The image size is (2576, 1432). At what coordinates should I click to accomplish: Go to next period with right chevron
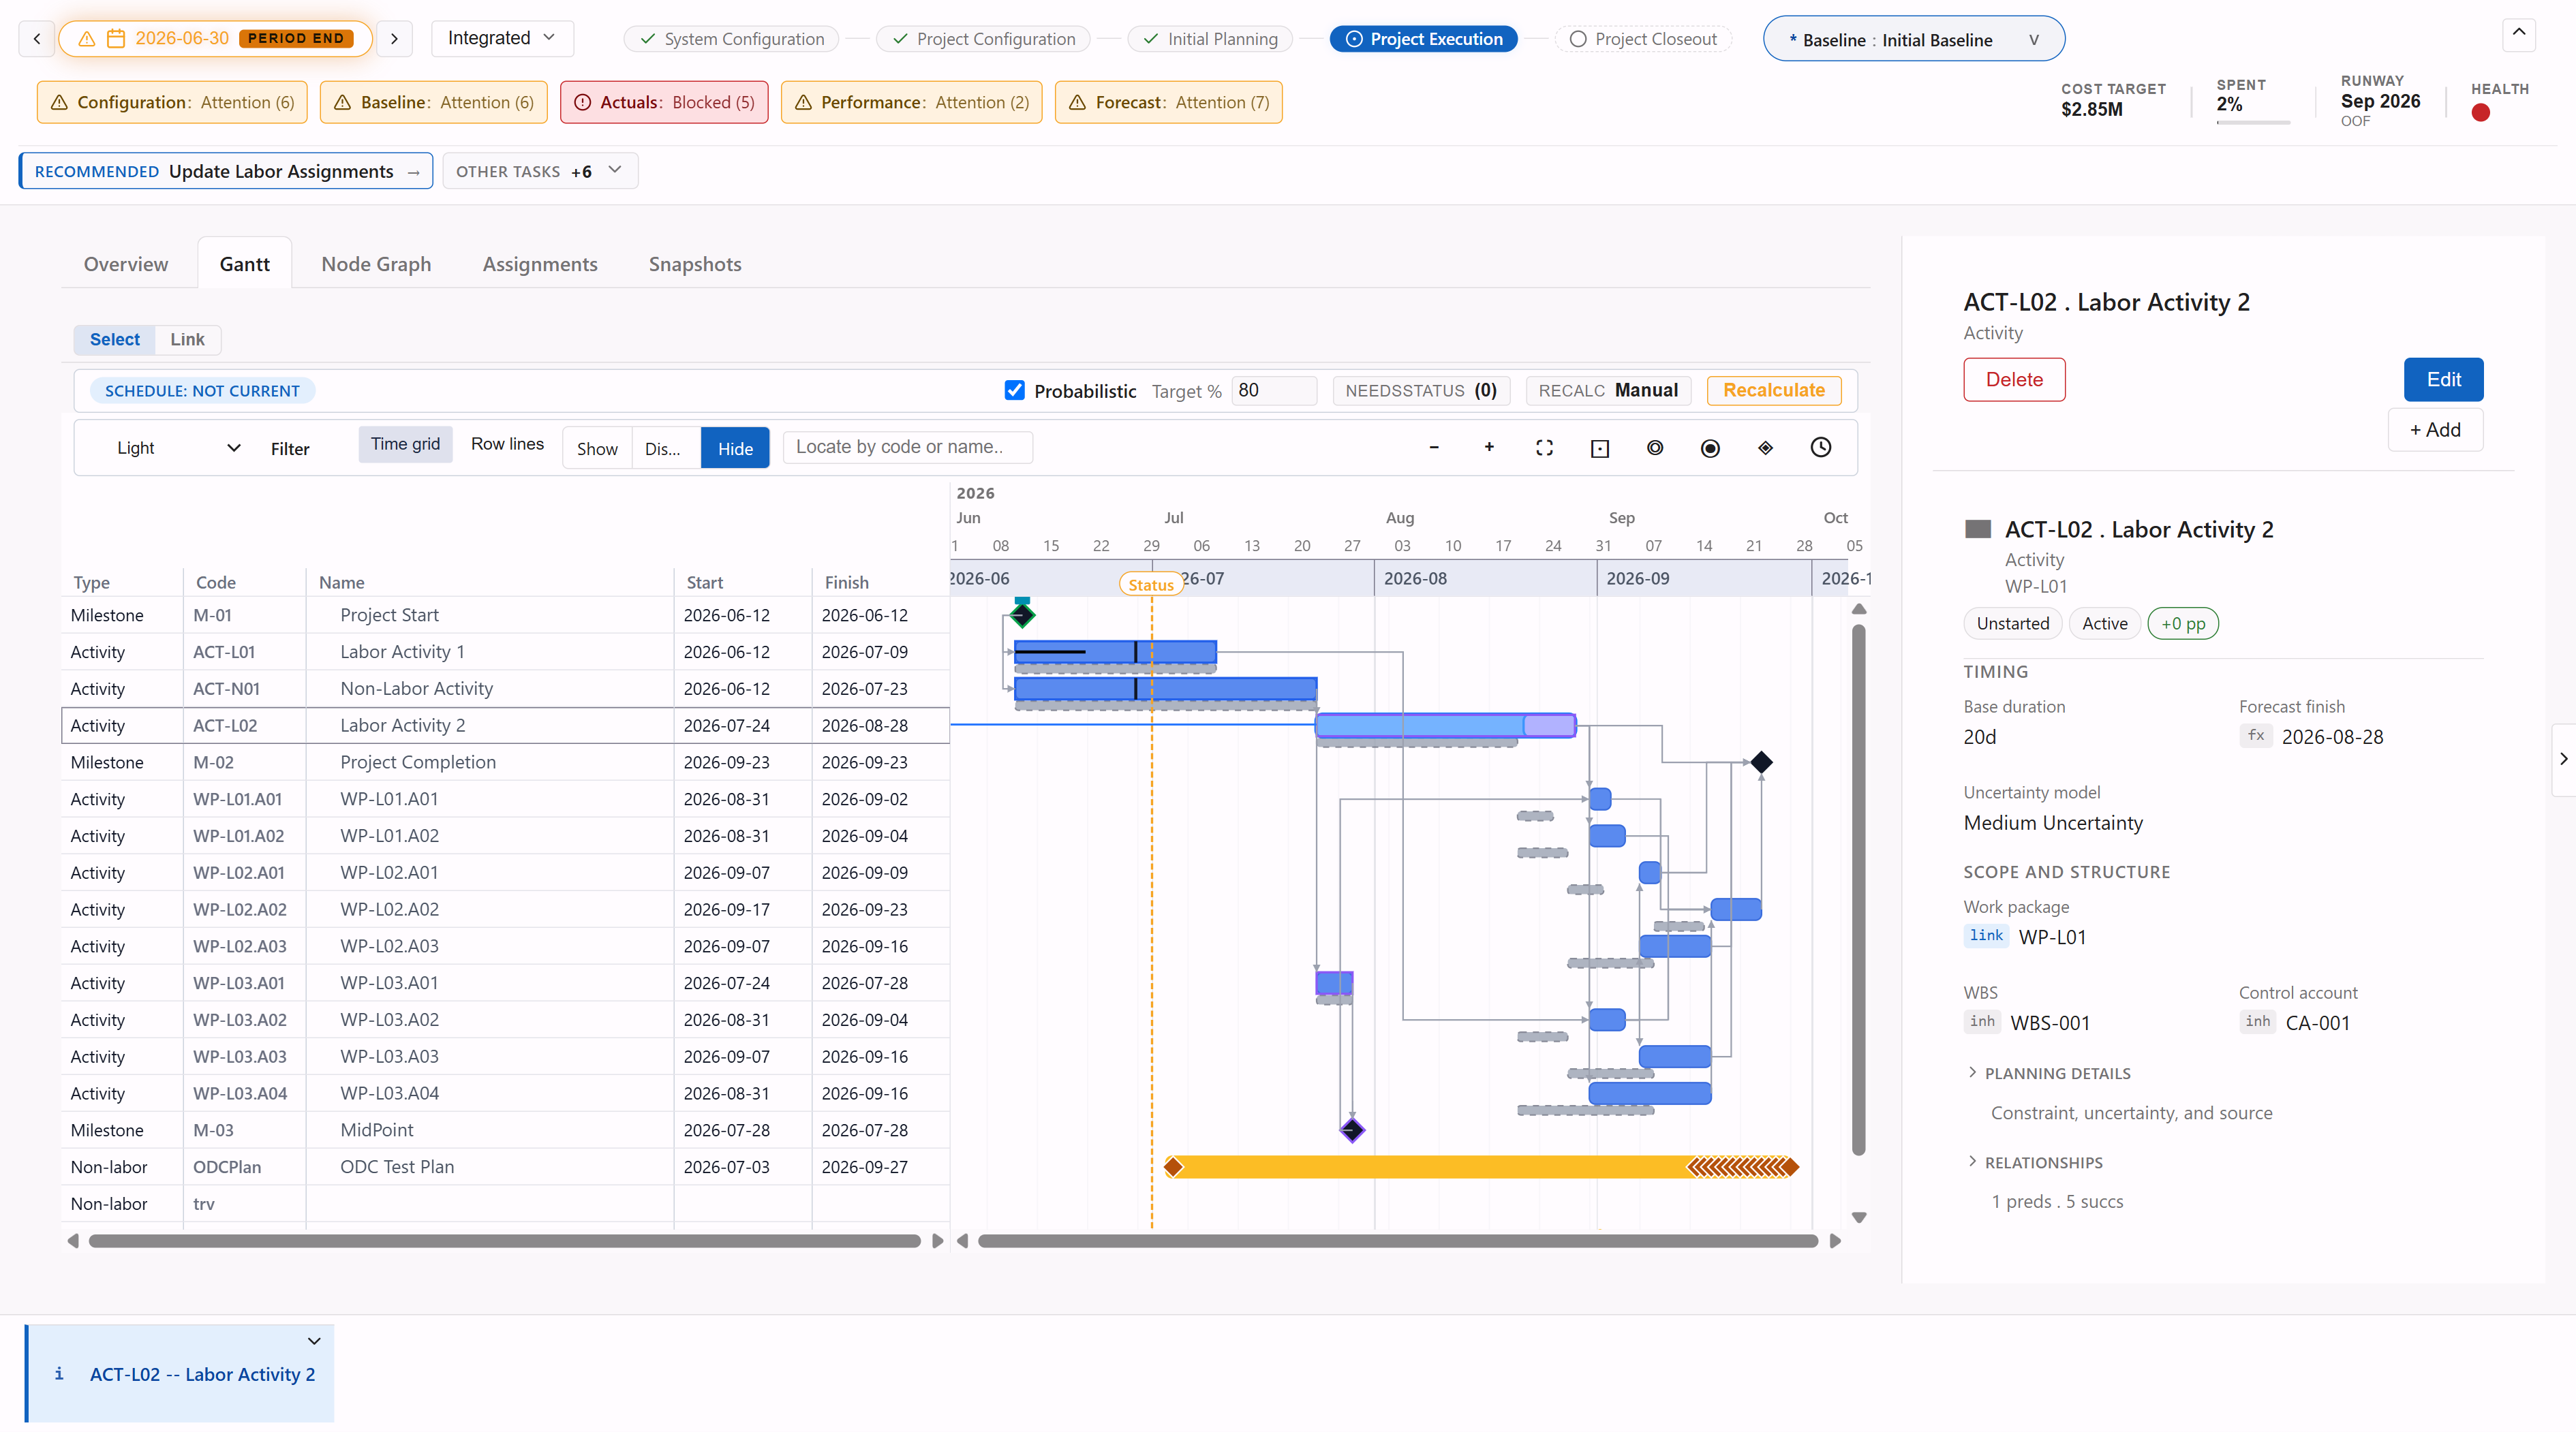(x=394, y=38)
